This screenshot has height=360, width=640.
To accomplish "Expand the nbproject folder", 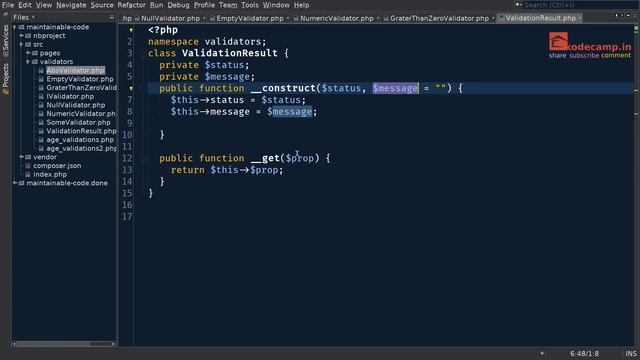I will point(21,36).
